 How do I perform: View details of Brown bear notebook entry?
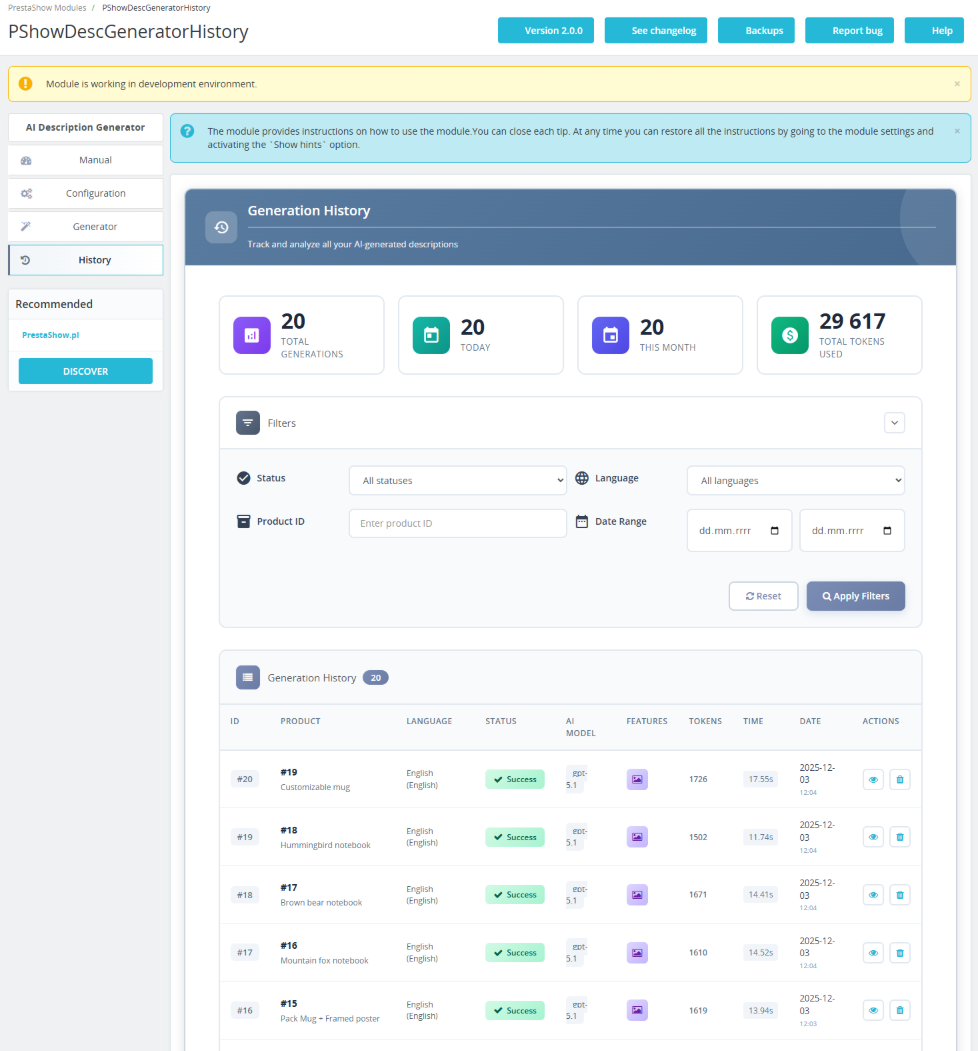coord(873,895)
